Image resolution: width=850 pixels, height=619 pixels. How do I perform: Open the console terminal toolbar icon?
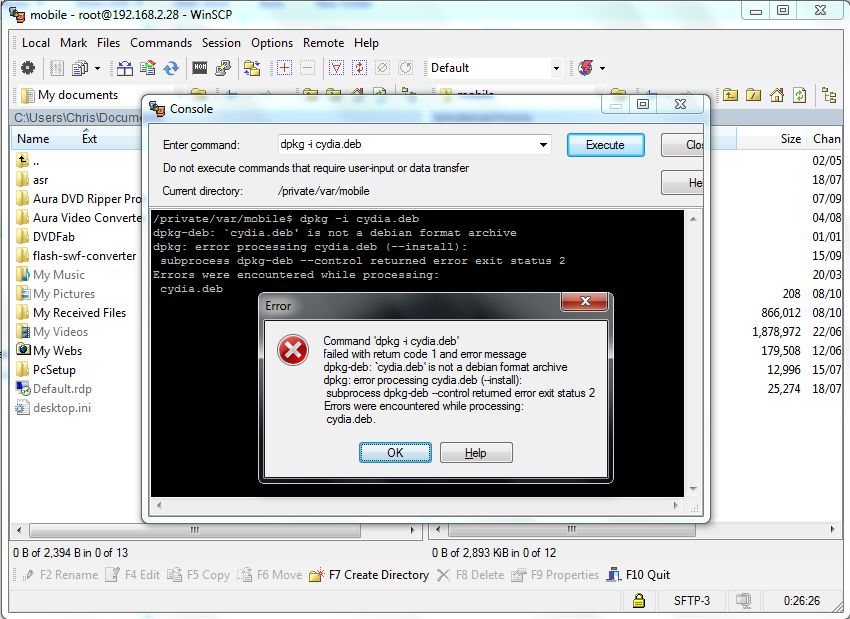click(x=200, y=68)
